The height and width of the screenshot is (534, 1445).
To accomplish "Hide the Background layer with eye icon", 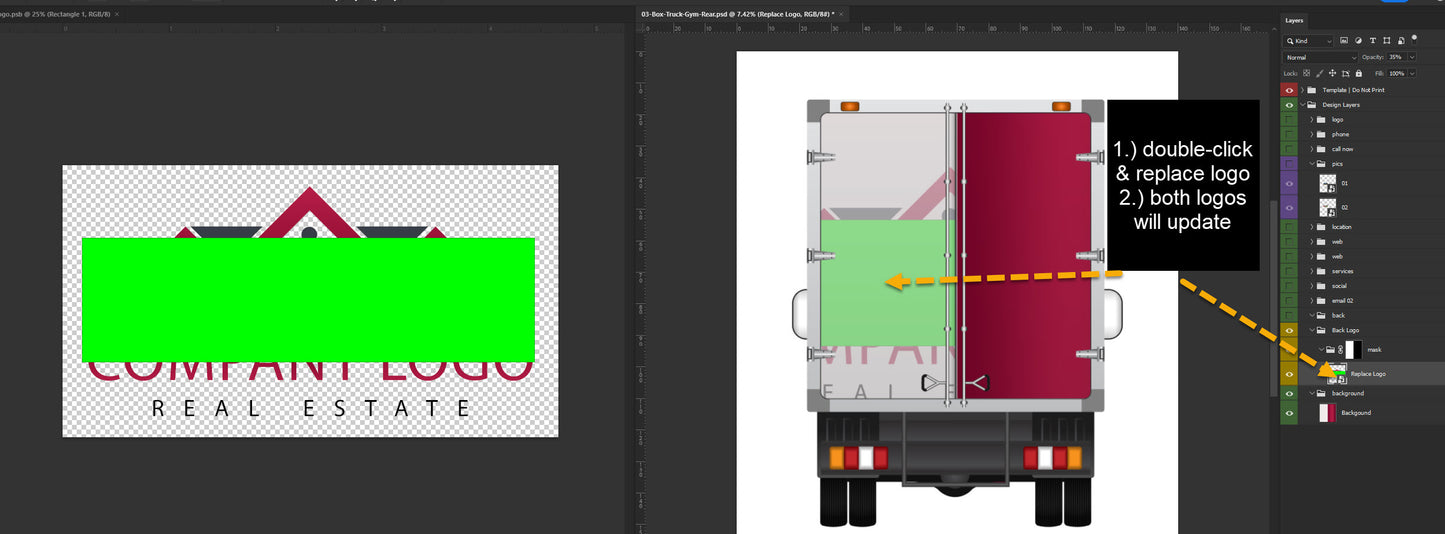I will click(1289, 413).
